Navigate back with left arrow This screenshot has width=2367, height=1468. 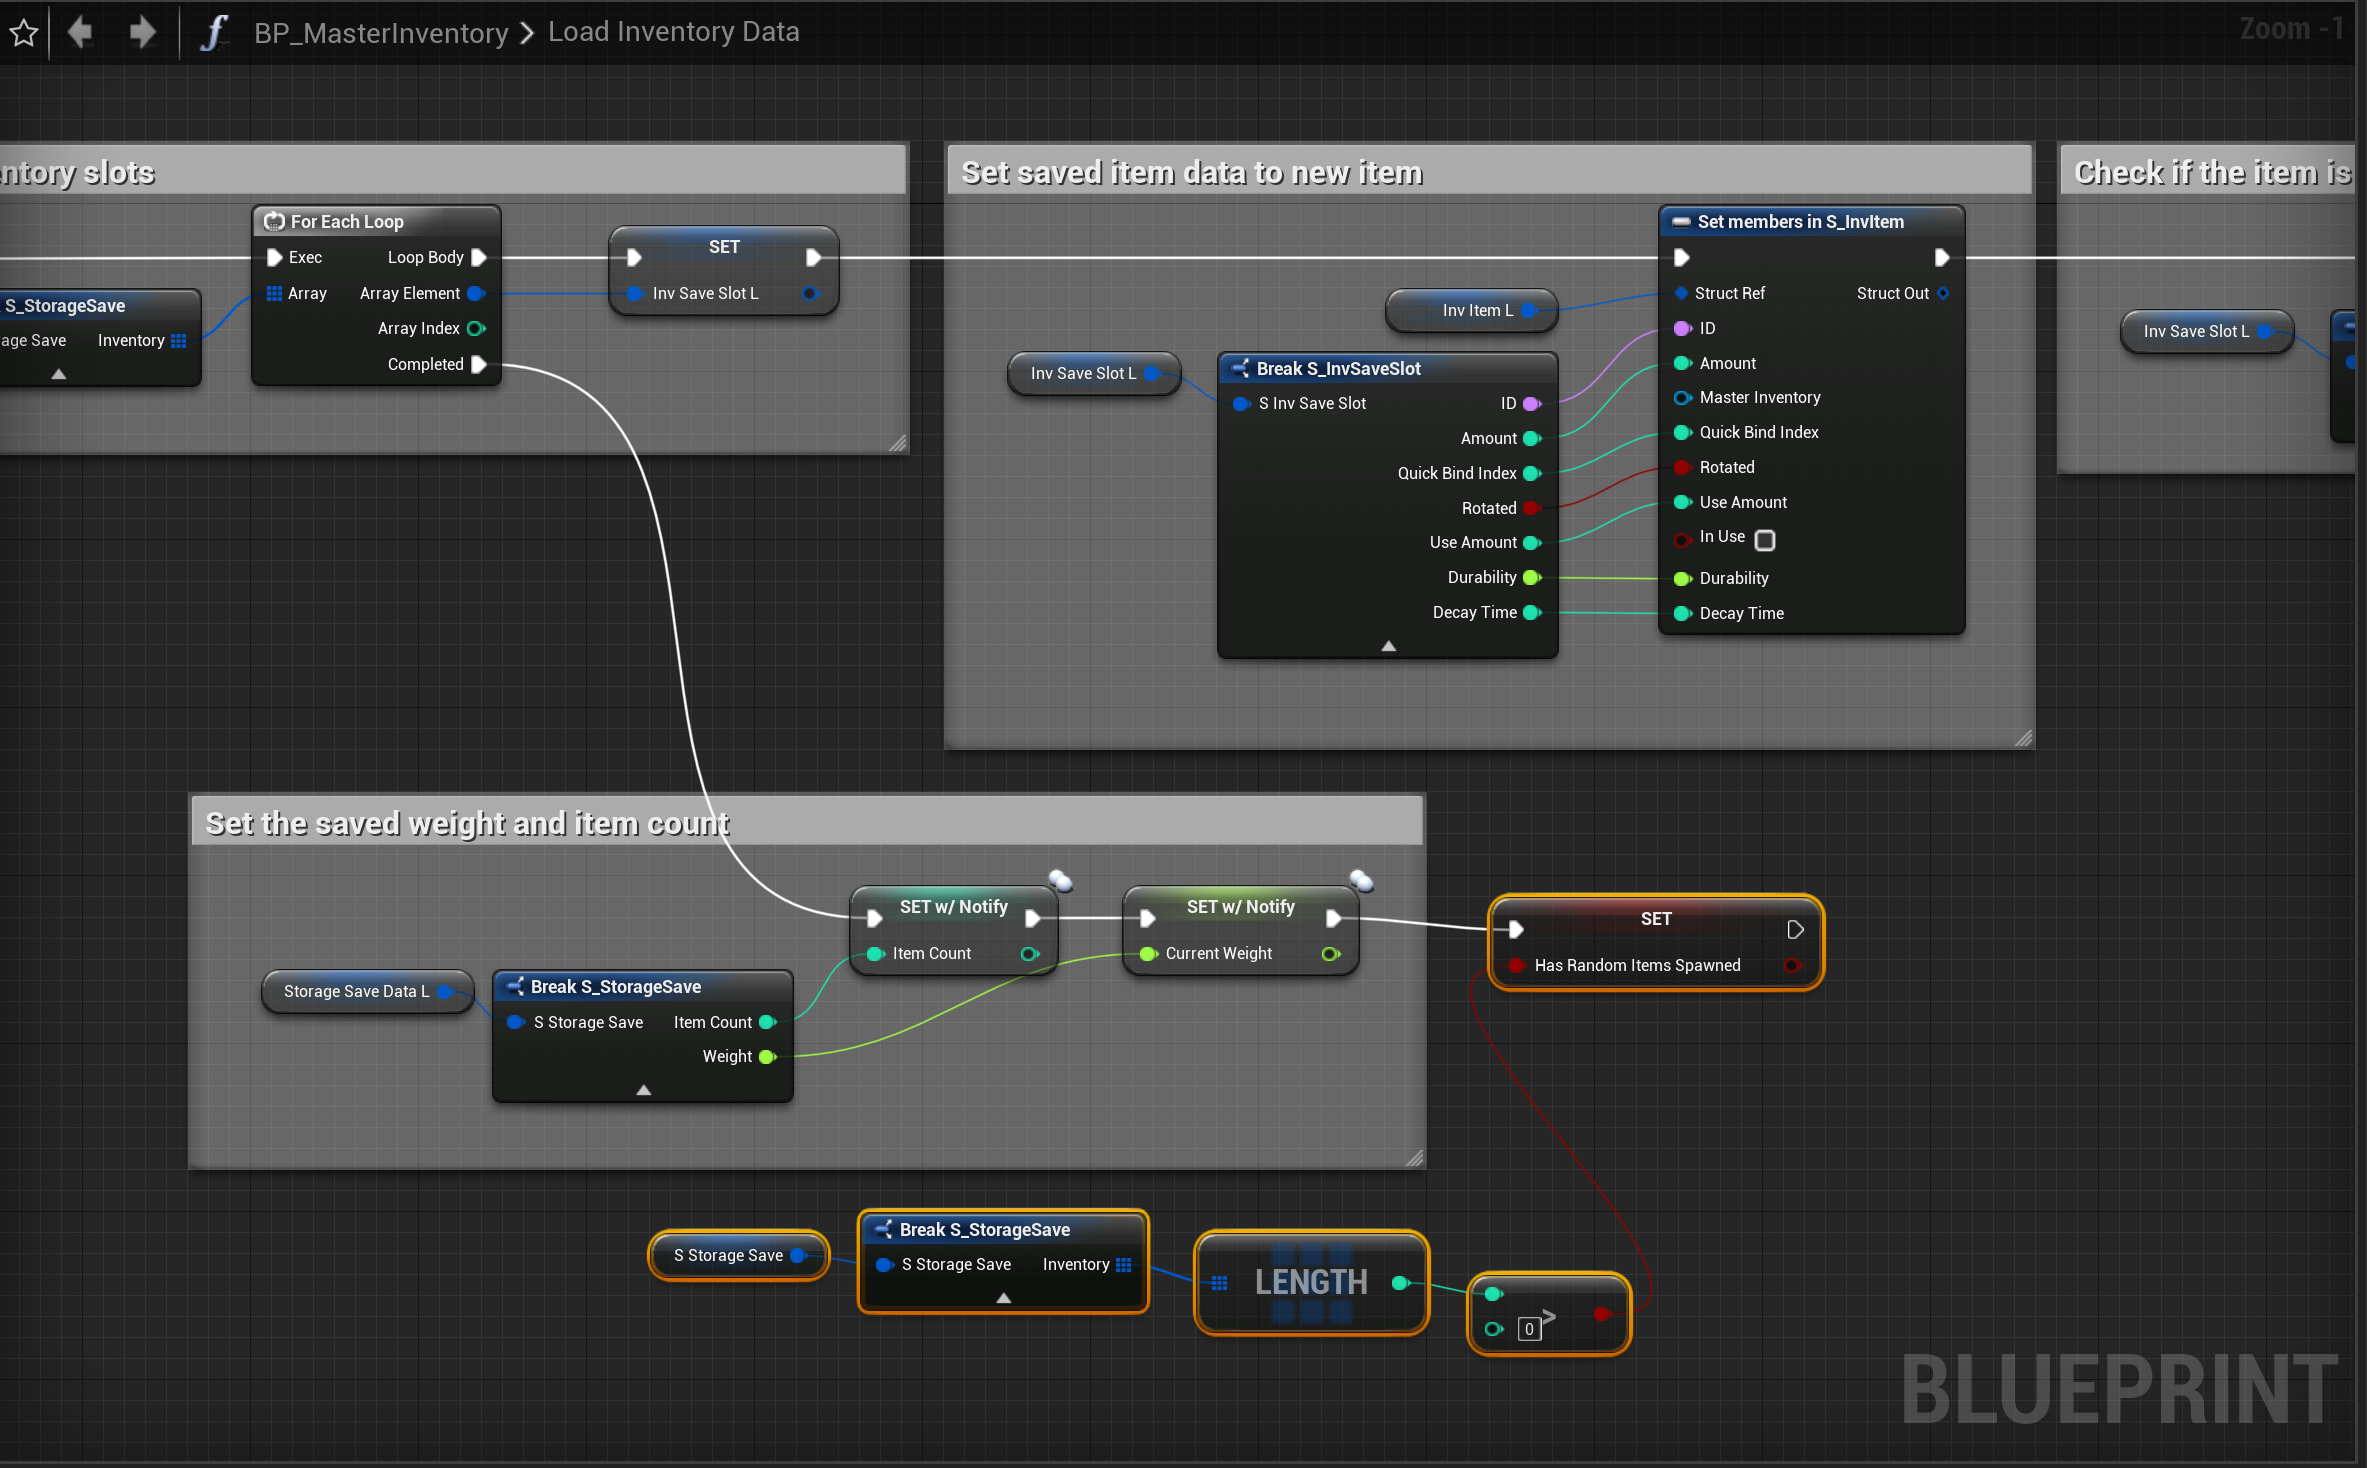[80, 32]
